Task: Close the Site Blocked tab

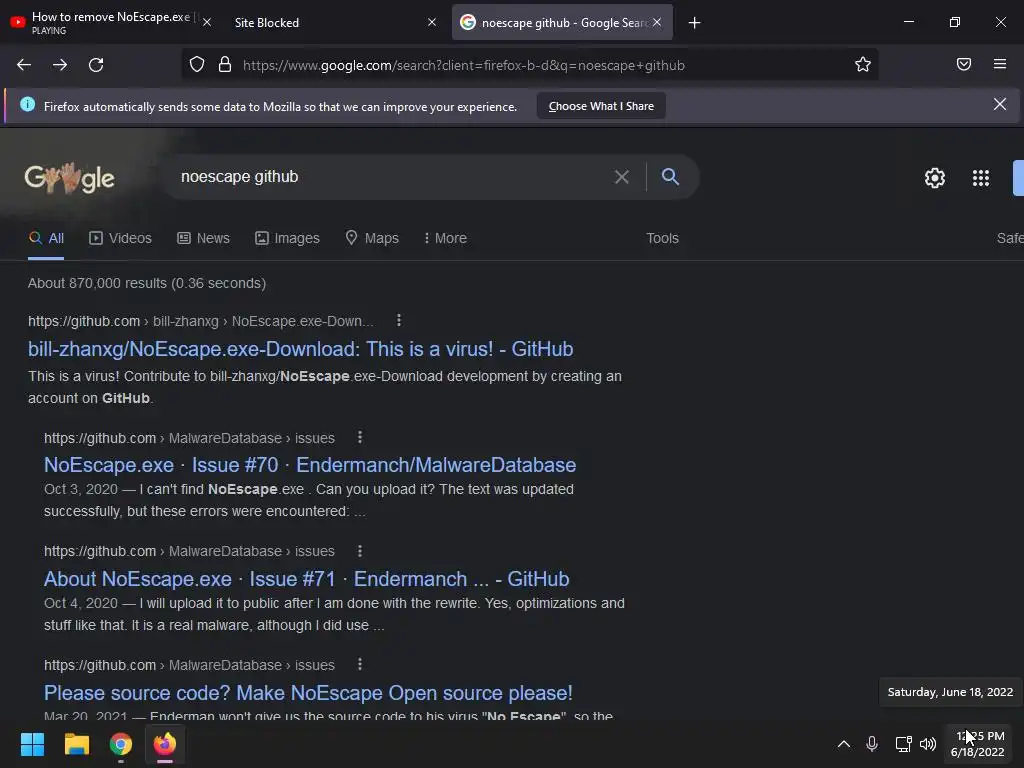Action: [432, 22]
